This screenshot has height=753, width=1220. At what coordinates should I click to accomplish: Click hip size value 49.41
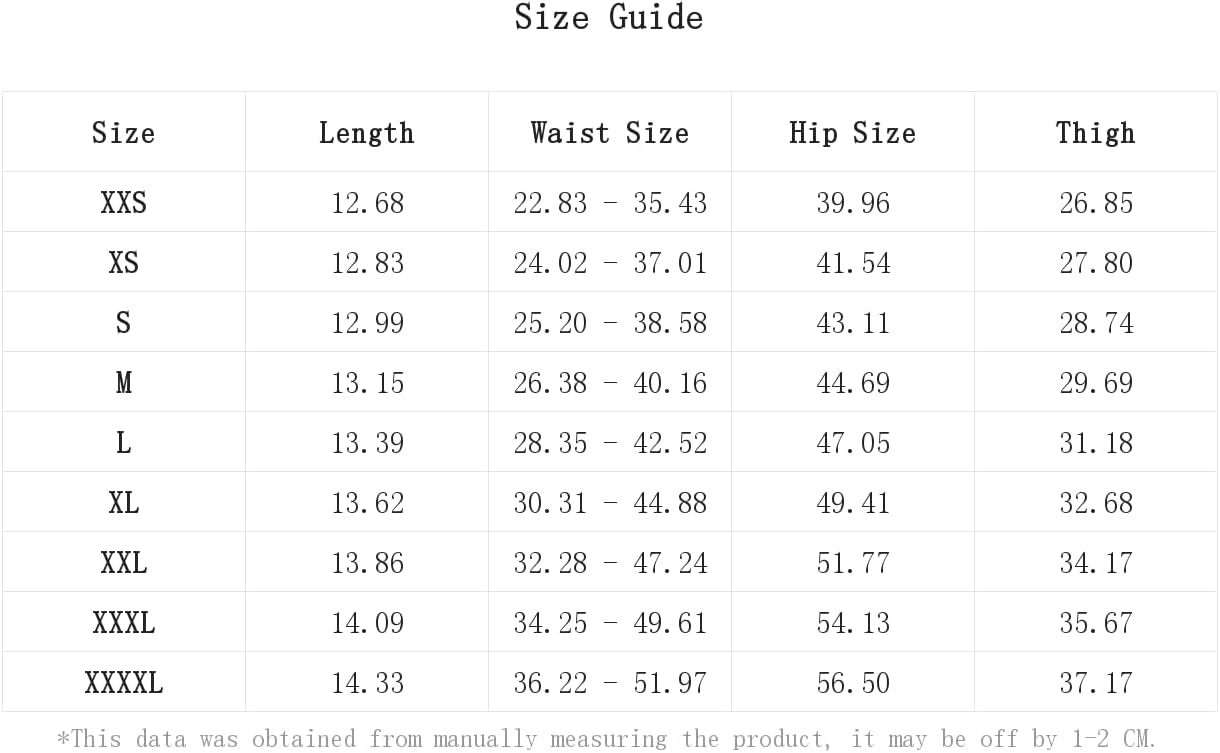tap(853, 503)
